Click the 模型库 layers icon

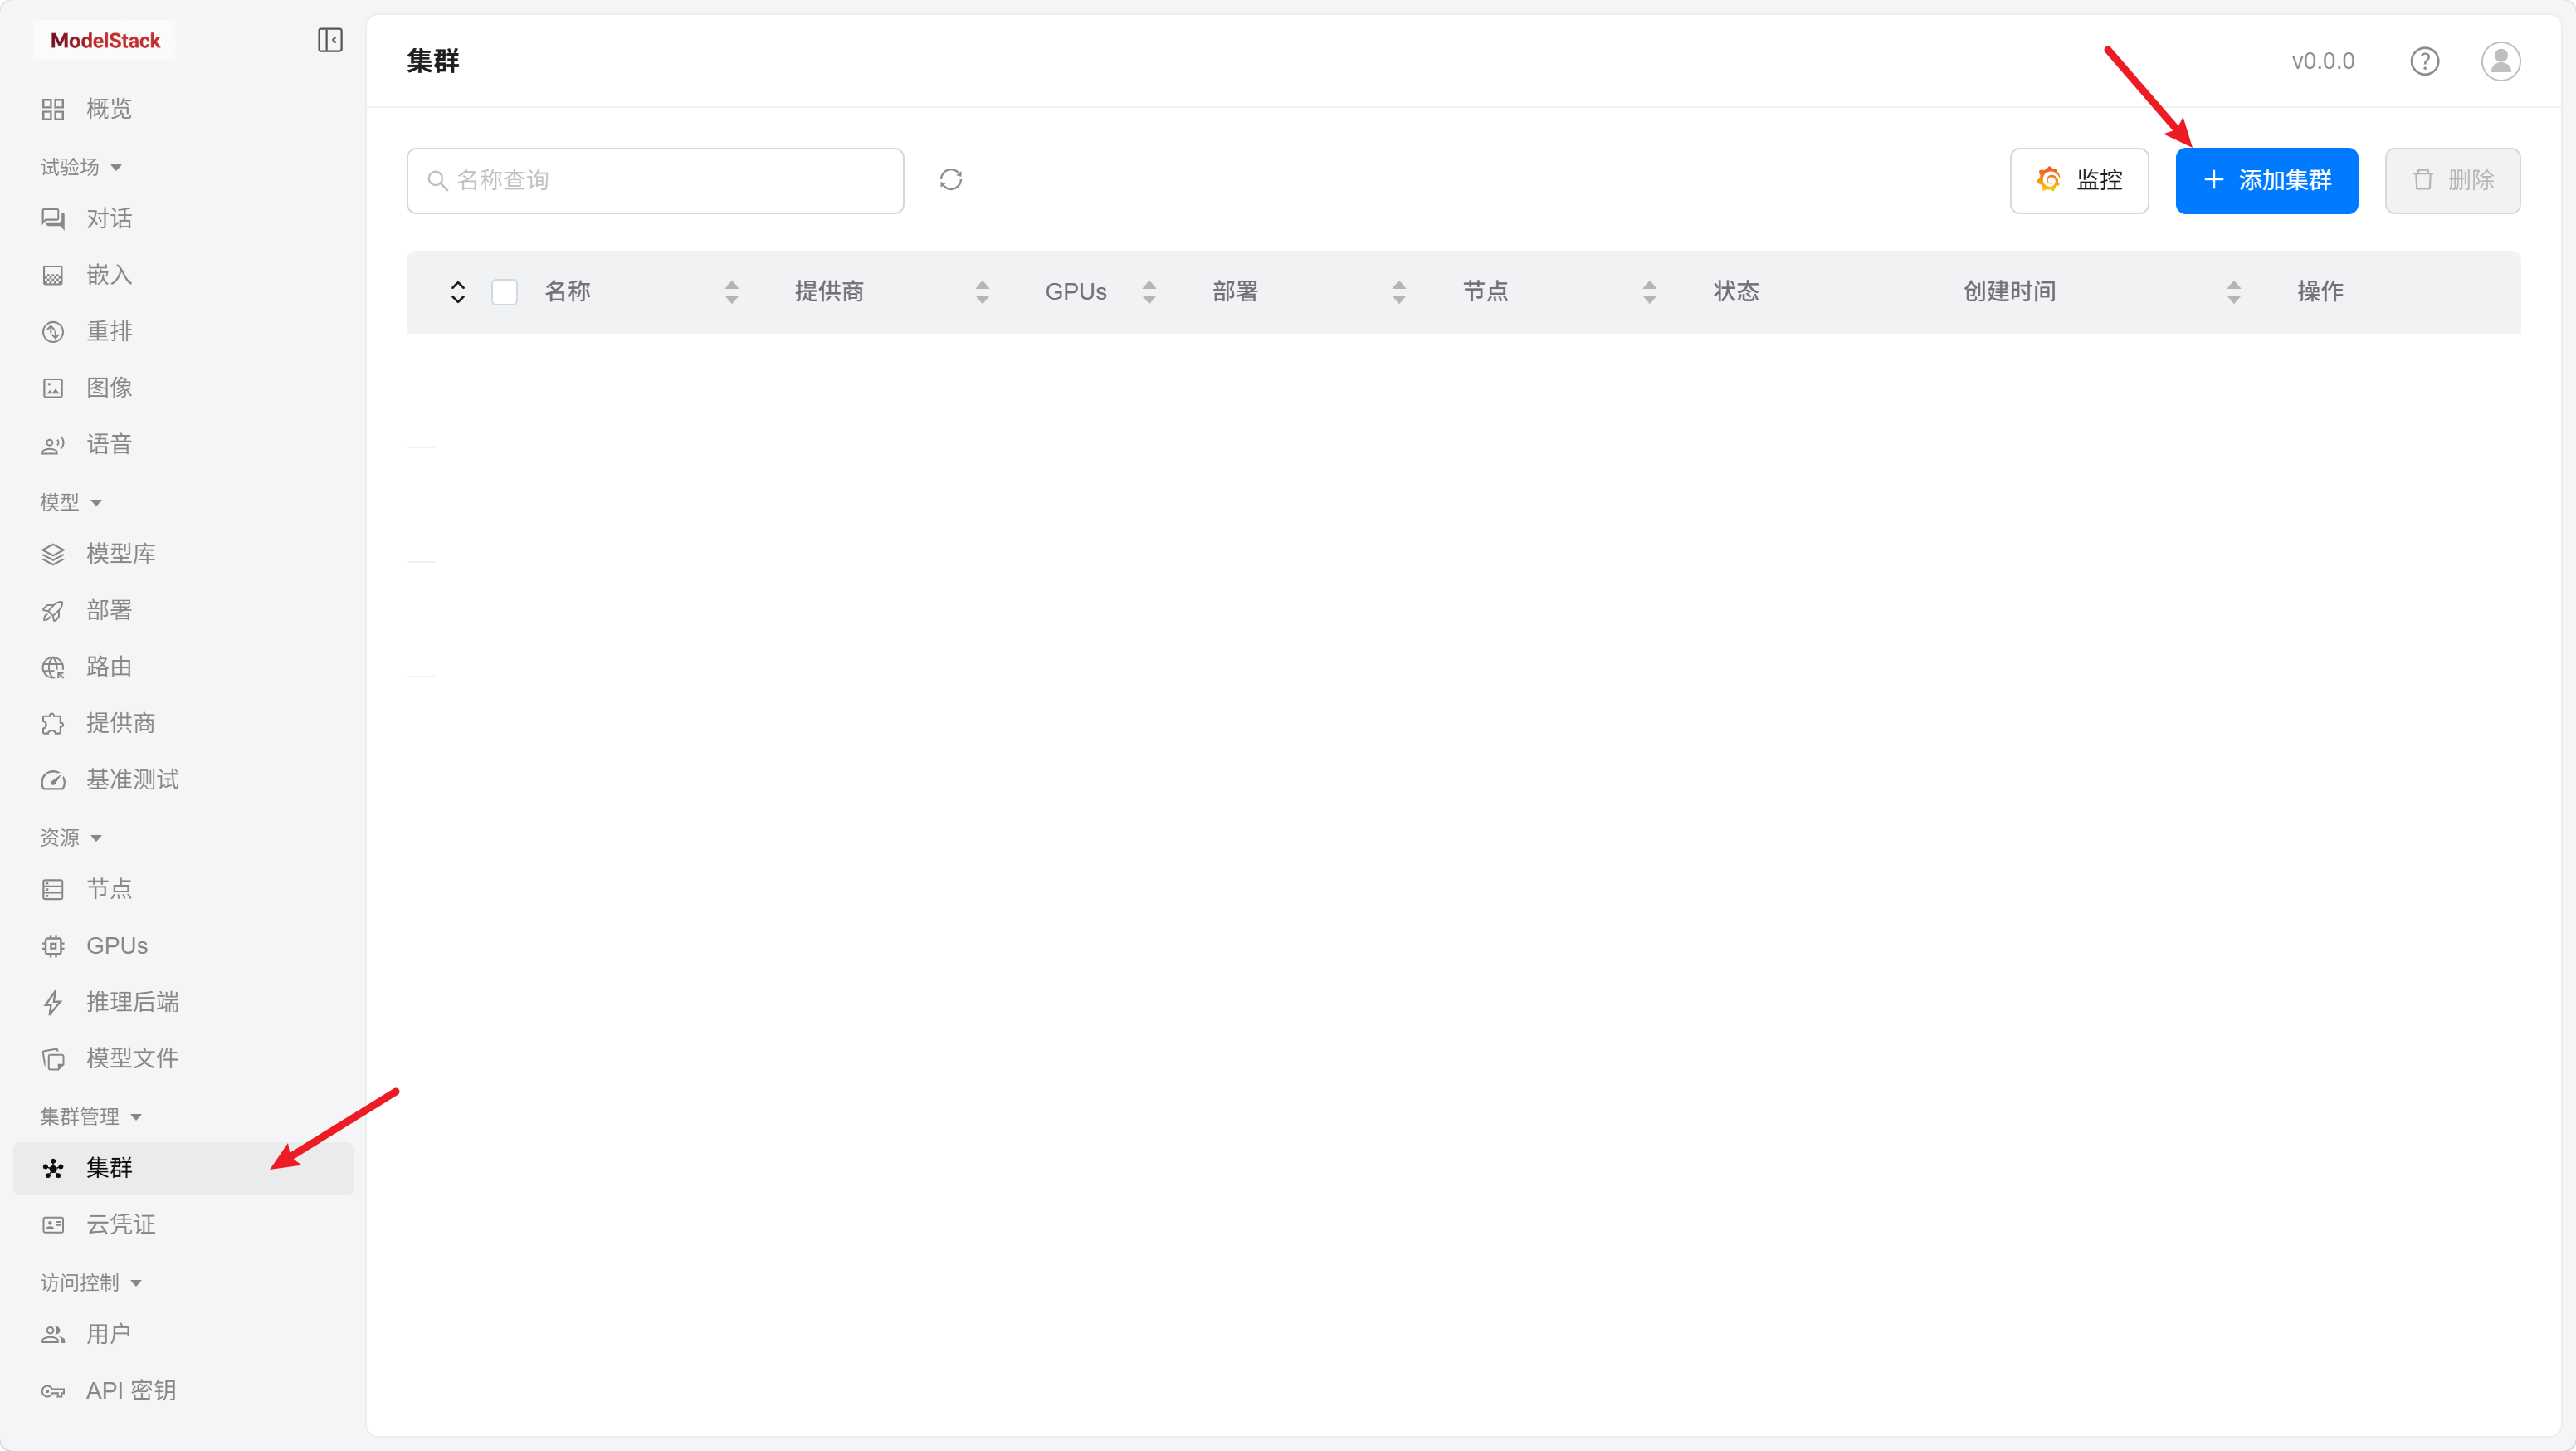pyautogui.click(x=53, y=554)
